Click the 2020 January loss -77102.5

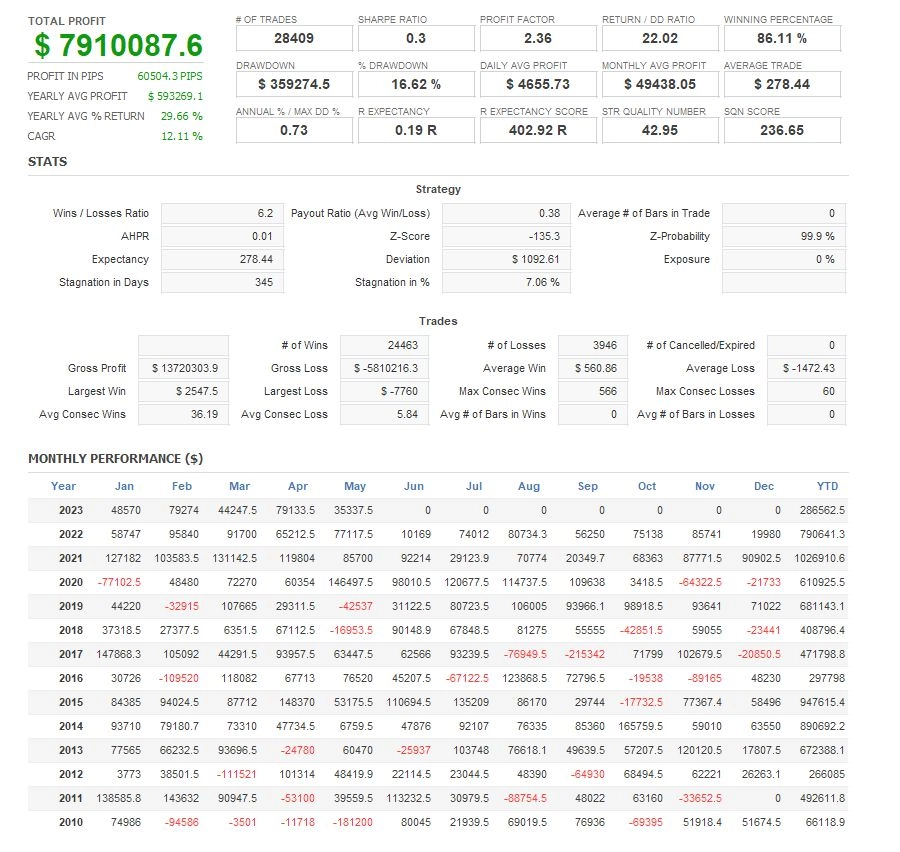pos(119,582)
